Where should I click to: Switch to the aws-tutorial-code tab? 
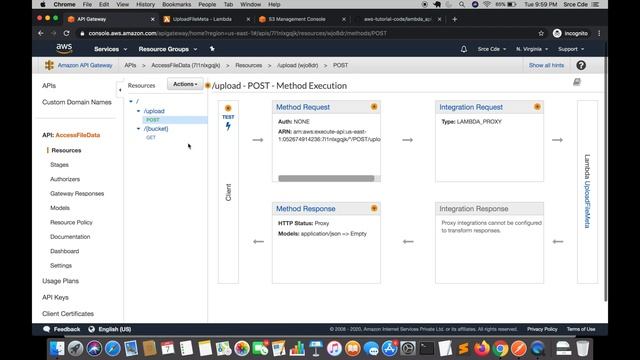coord(397,19)
